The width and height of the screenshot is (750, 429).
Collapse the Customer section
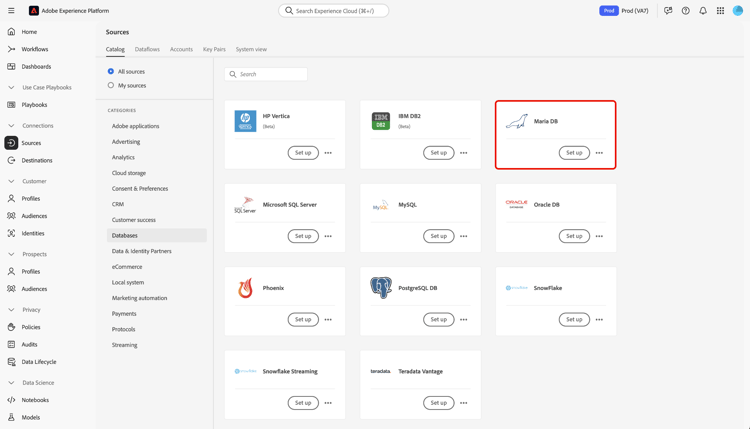pyautogui.click(x=11, y=181)
